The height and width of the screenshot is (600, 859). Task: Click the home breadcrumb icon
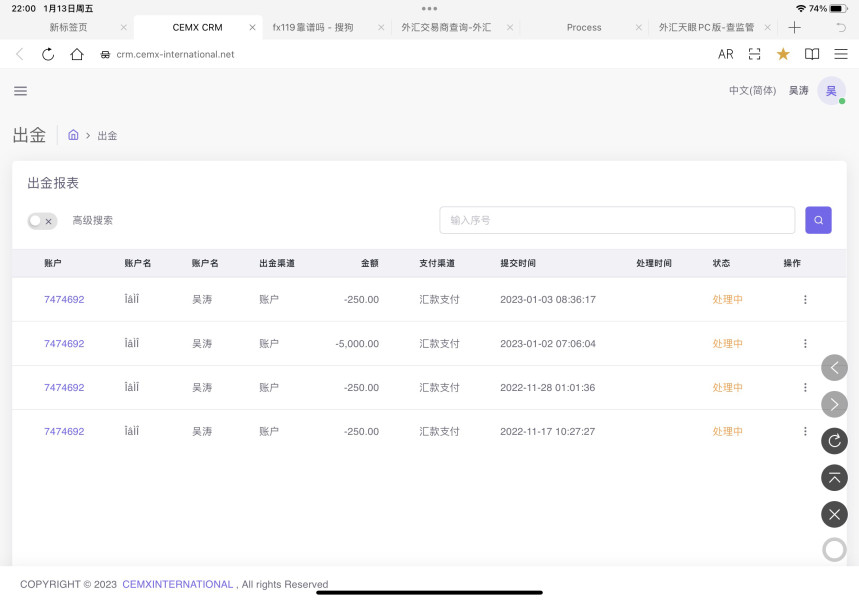73,135
